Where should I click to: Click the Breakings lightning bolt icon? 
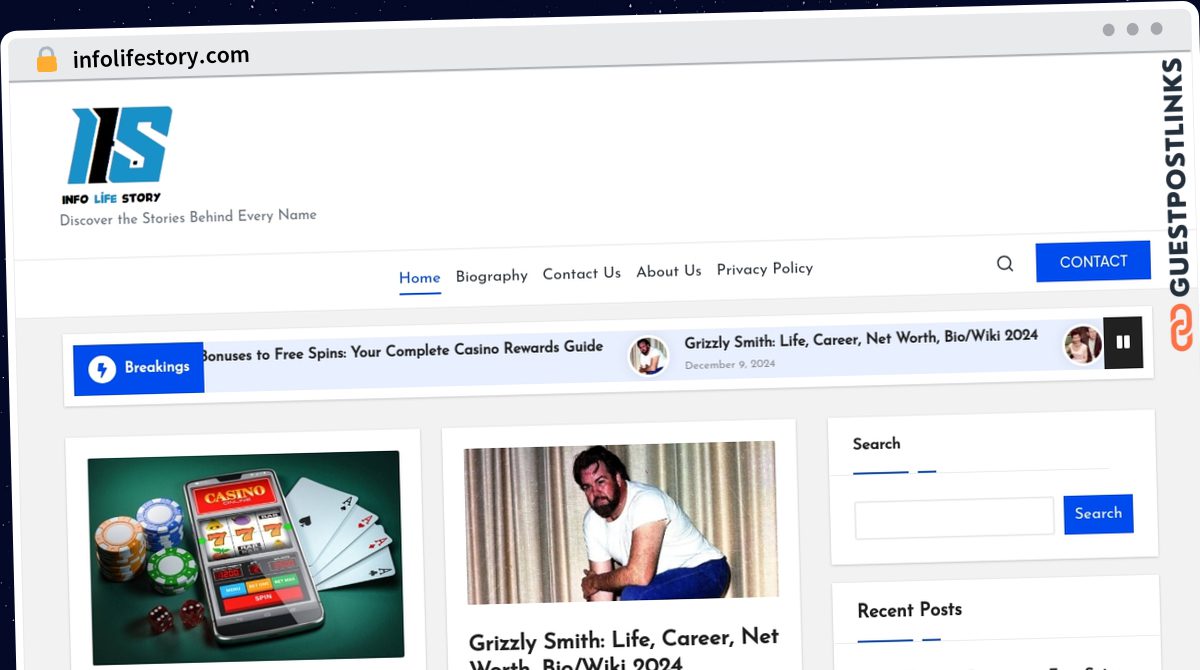pyautogui.click(x=102, y=369)
